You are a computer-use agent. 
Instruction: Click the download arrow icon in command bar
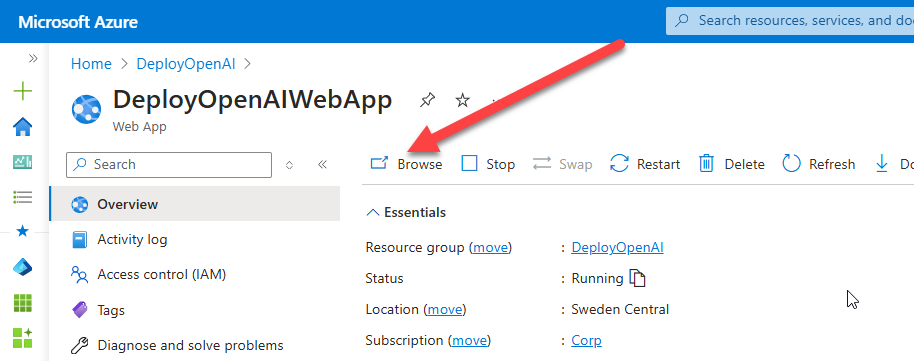pos(882,164)
